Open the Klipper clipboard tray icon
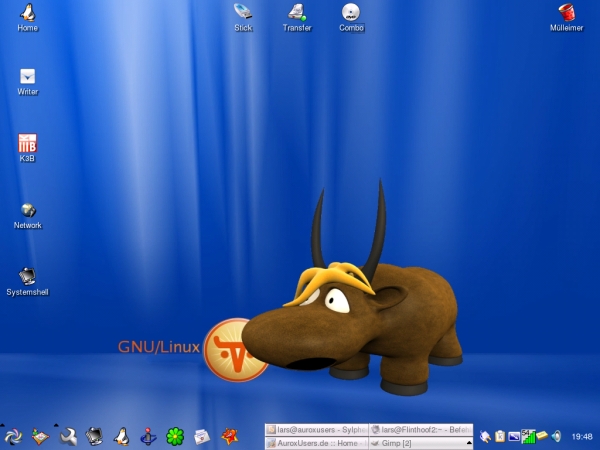Screen dimensions: 600x450 [500, 437]
